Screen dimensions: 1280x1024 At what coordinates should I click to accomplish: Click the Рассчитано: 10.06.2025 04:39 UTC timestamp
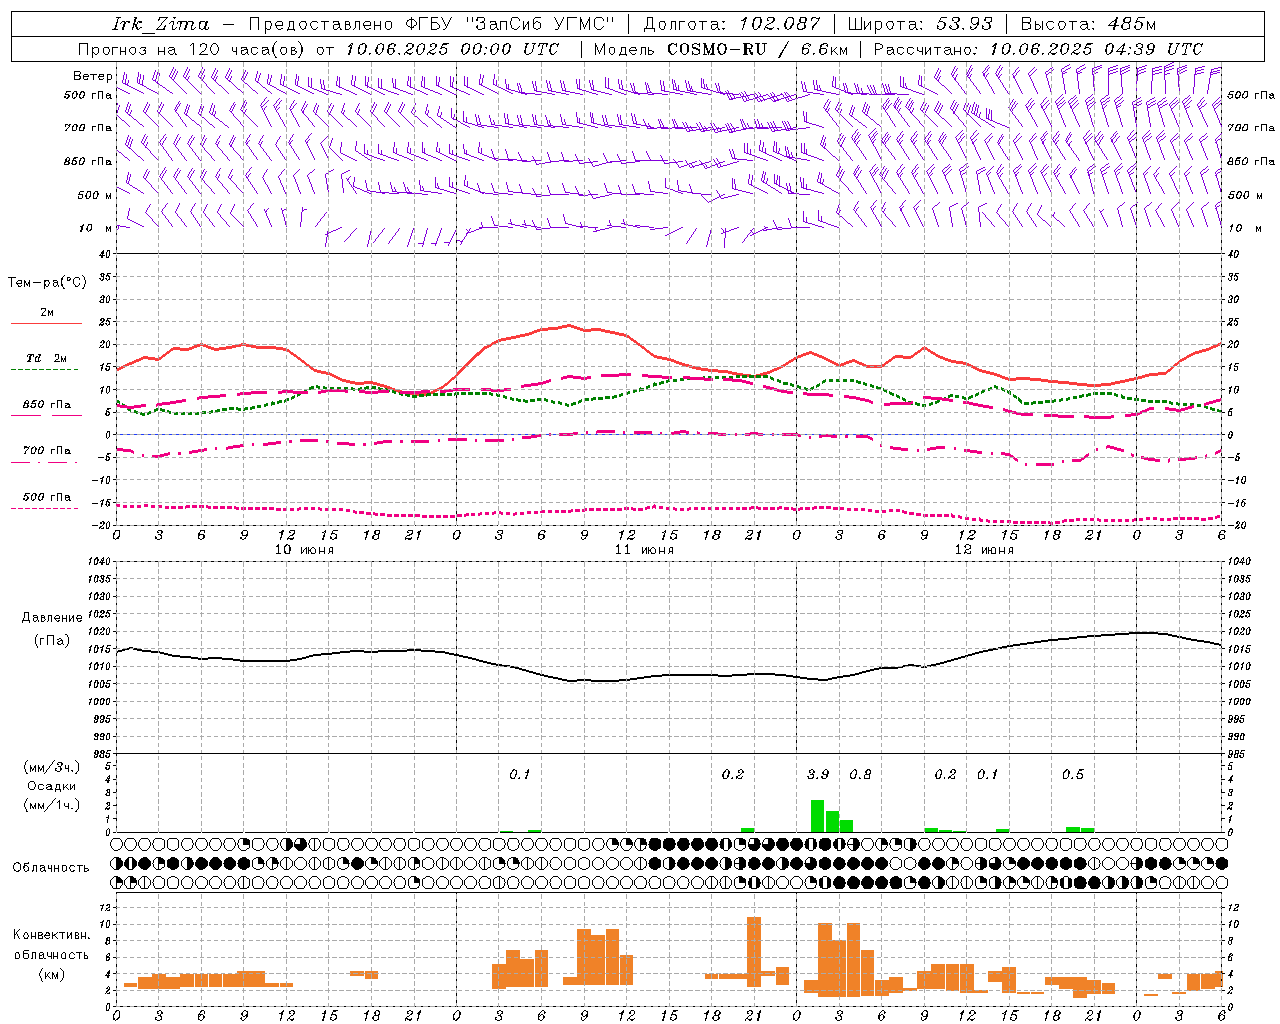pos(1038,49)
